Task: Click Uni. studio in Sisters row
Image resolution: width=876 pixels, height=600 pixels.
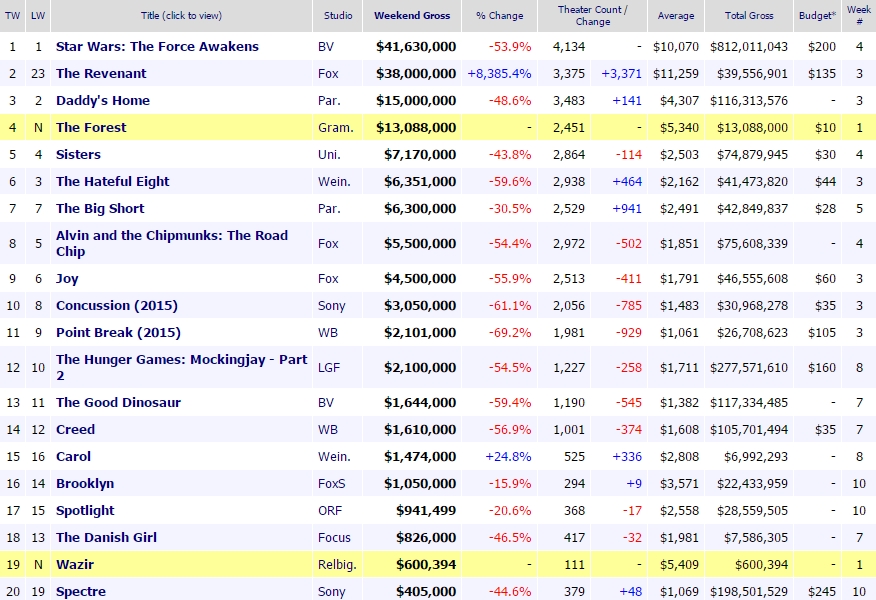Action: pos(329,154)
